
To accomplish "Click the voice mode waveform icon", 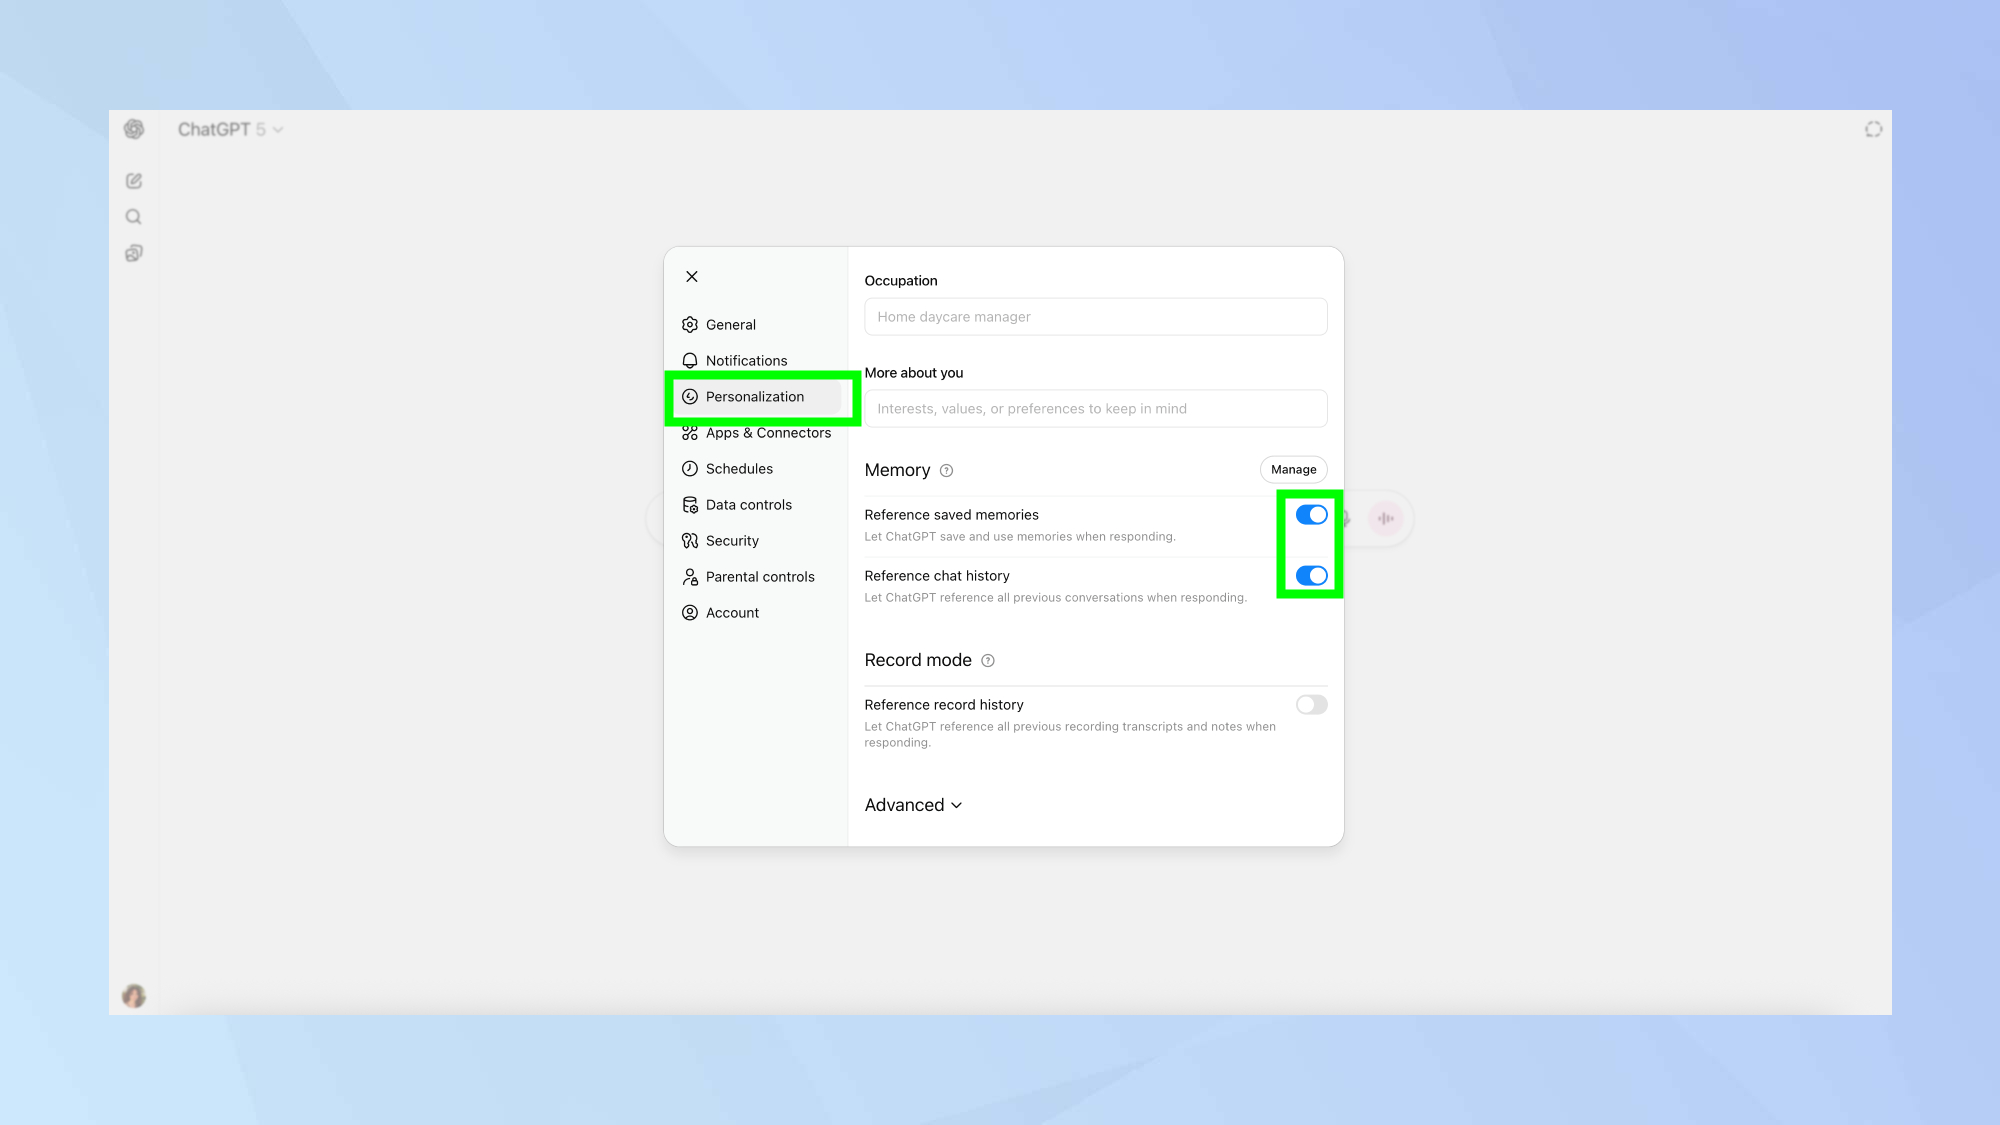I will (x=1385, y=518).
